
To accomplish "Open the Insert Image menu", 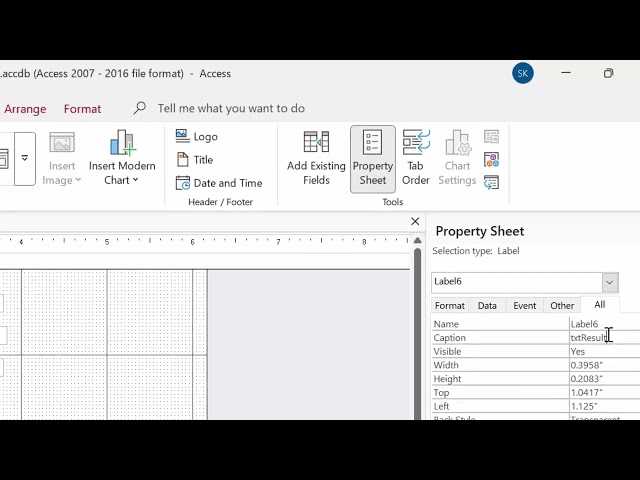I will 62,158.
